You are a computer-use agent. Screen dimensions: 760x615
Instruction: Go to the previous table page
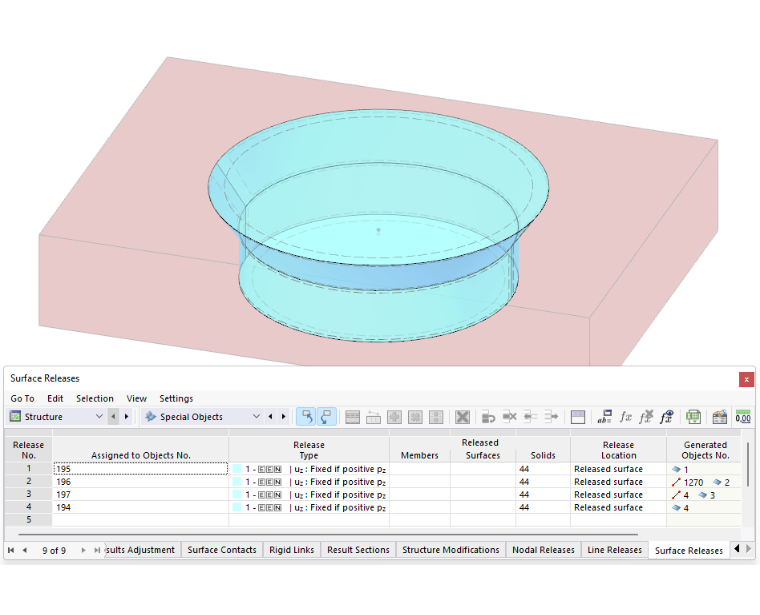(25, 550)
